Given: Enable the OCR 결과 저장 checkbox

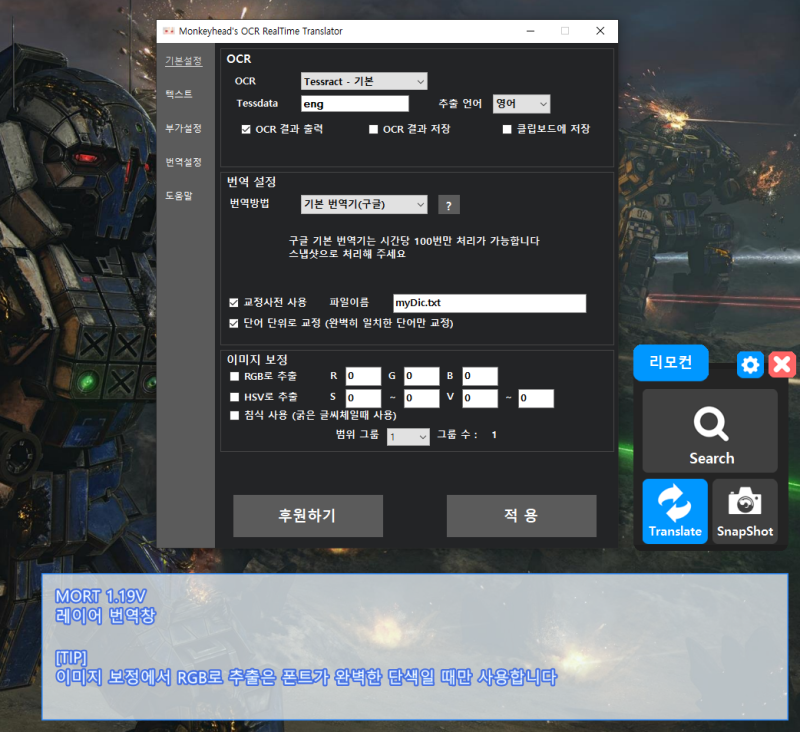Looking at the screenshot, I should coord(373,130).
